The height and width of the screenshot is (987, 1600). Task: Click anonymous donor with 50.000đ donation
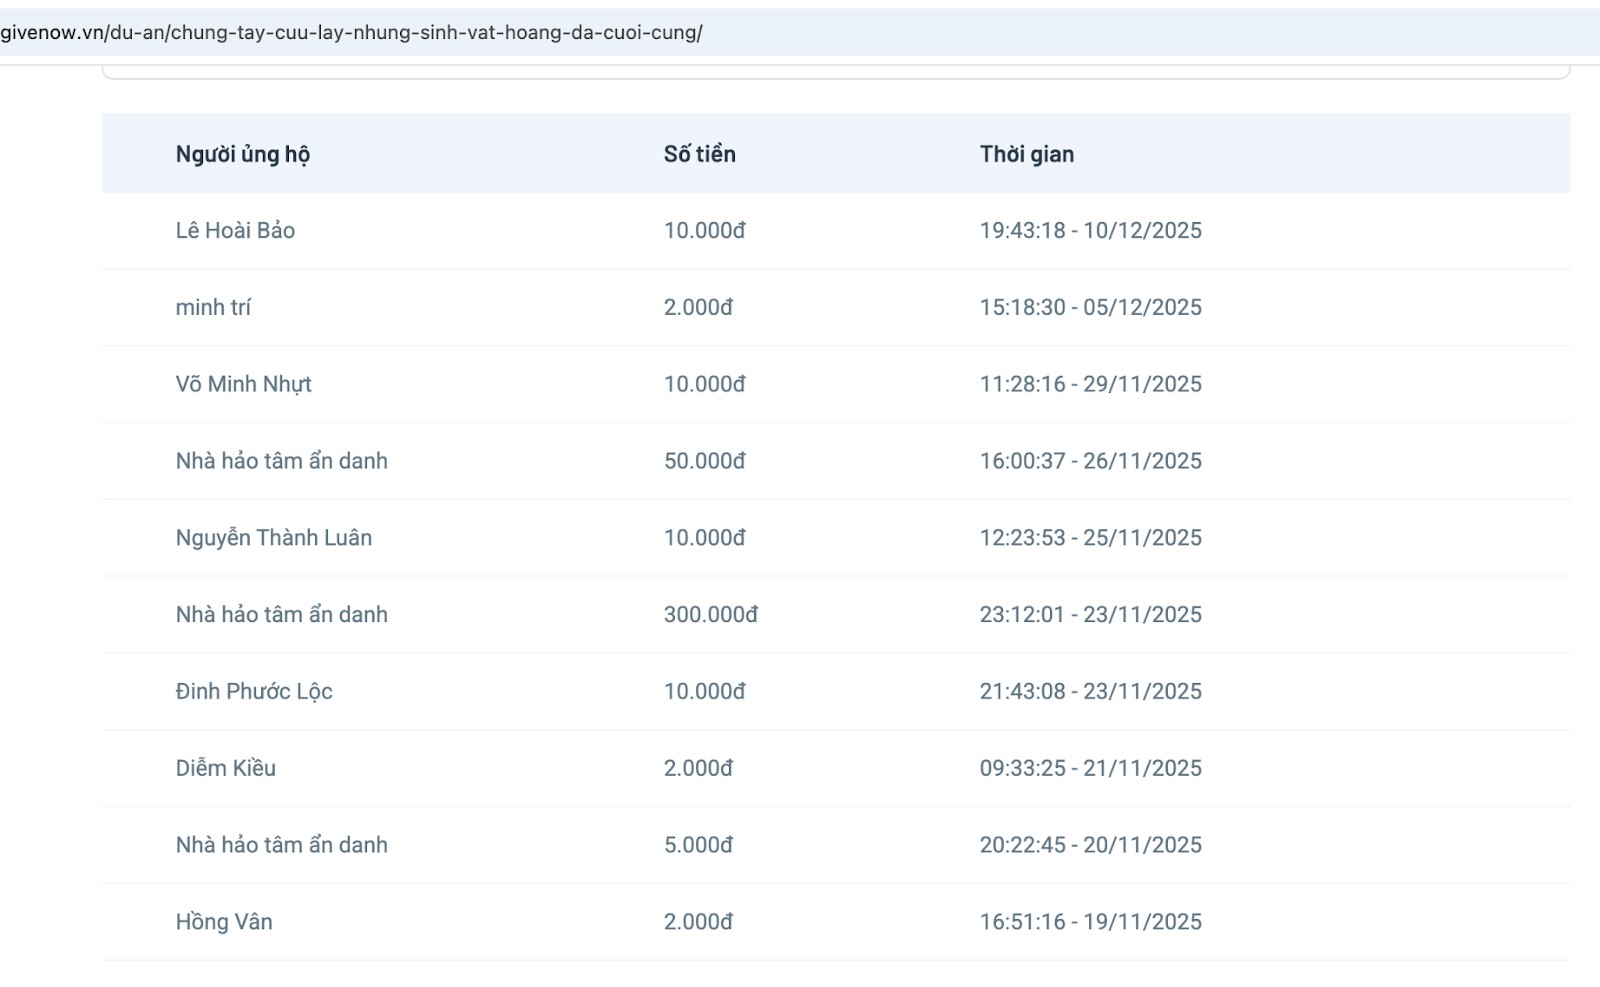[x=281, y=461]
